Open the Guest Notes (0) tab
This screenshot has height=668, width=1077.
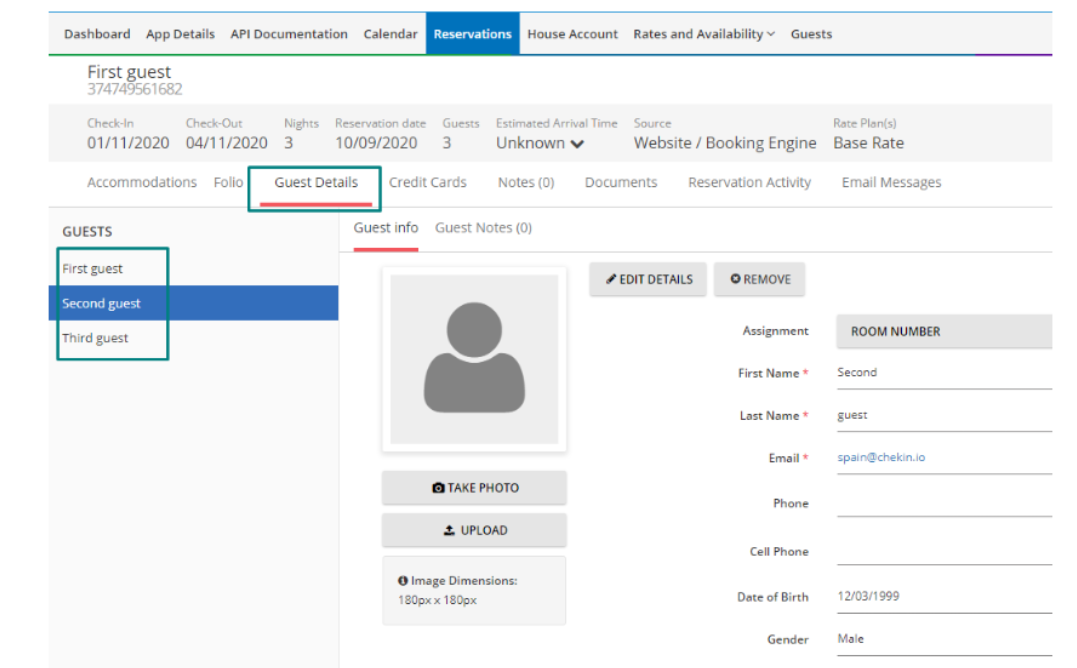pos(483,228)
